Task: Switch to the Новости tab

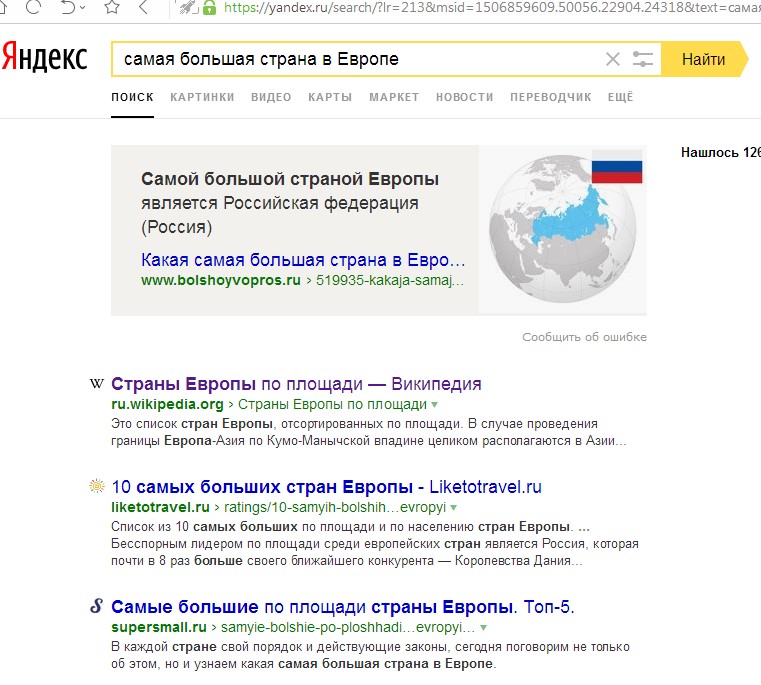Action: (464, 97)
